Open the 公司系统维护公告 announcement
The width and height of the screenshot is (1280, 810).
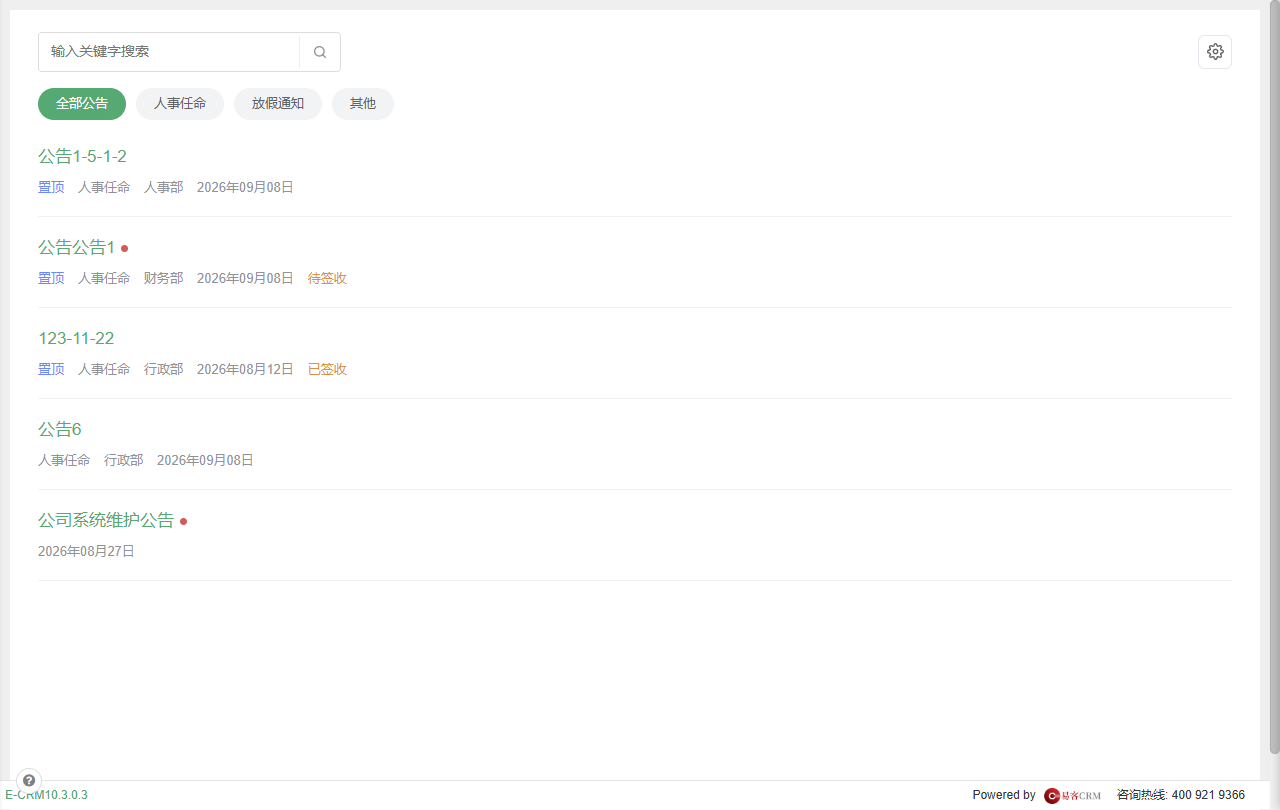pos(106,520)
